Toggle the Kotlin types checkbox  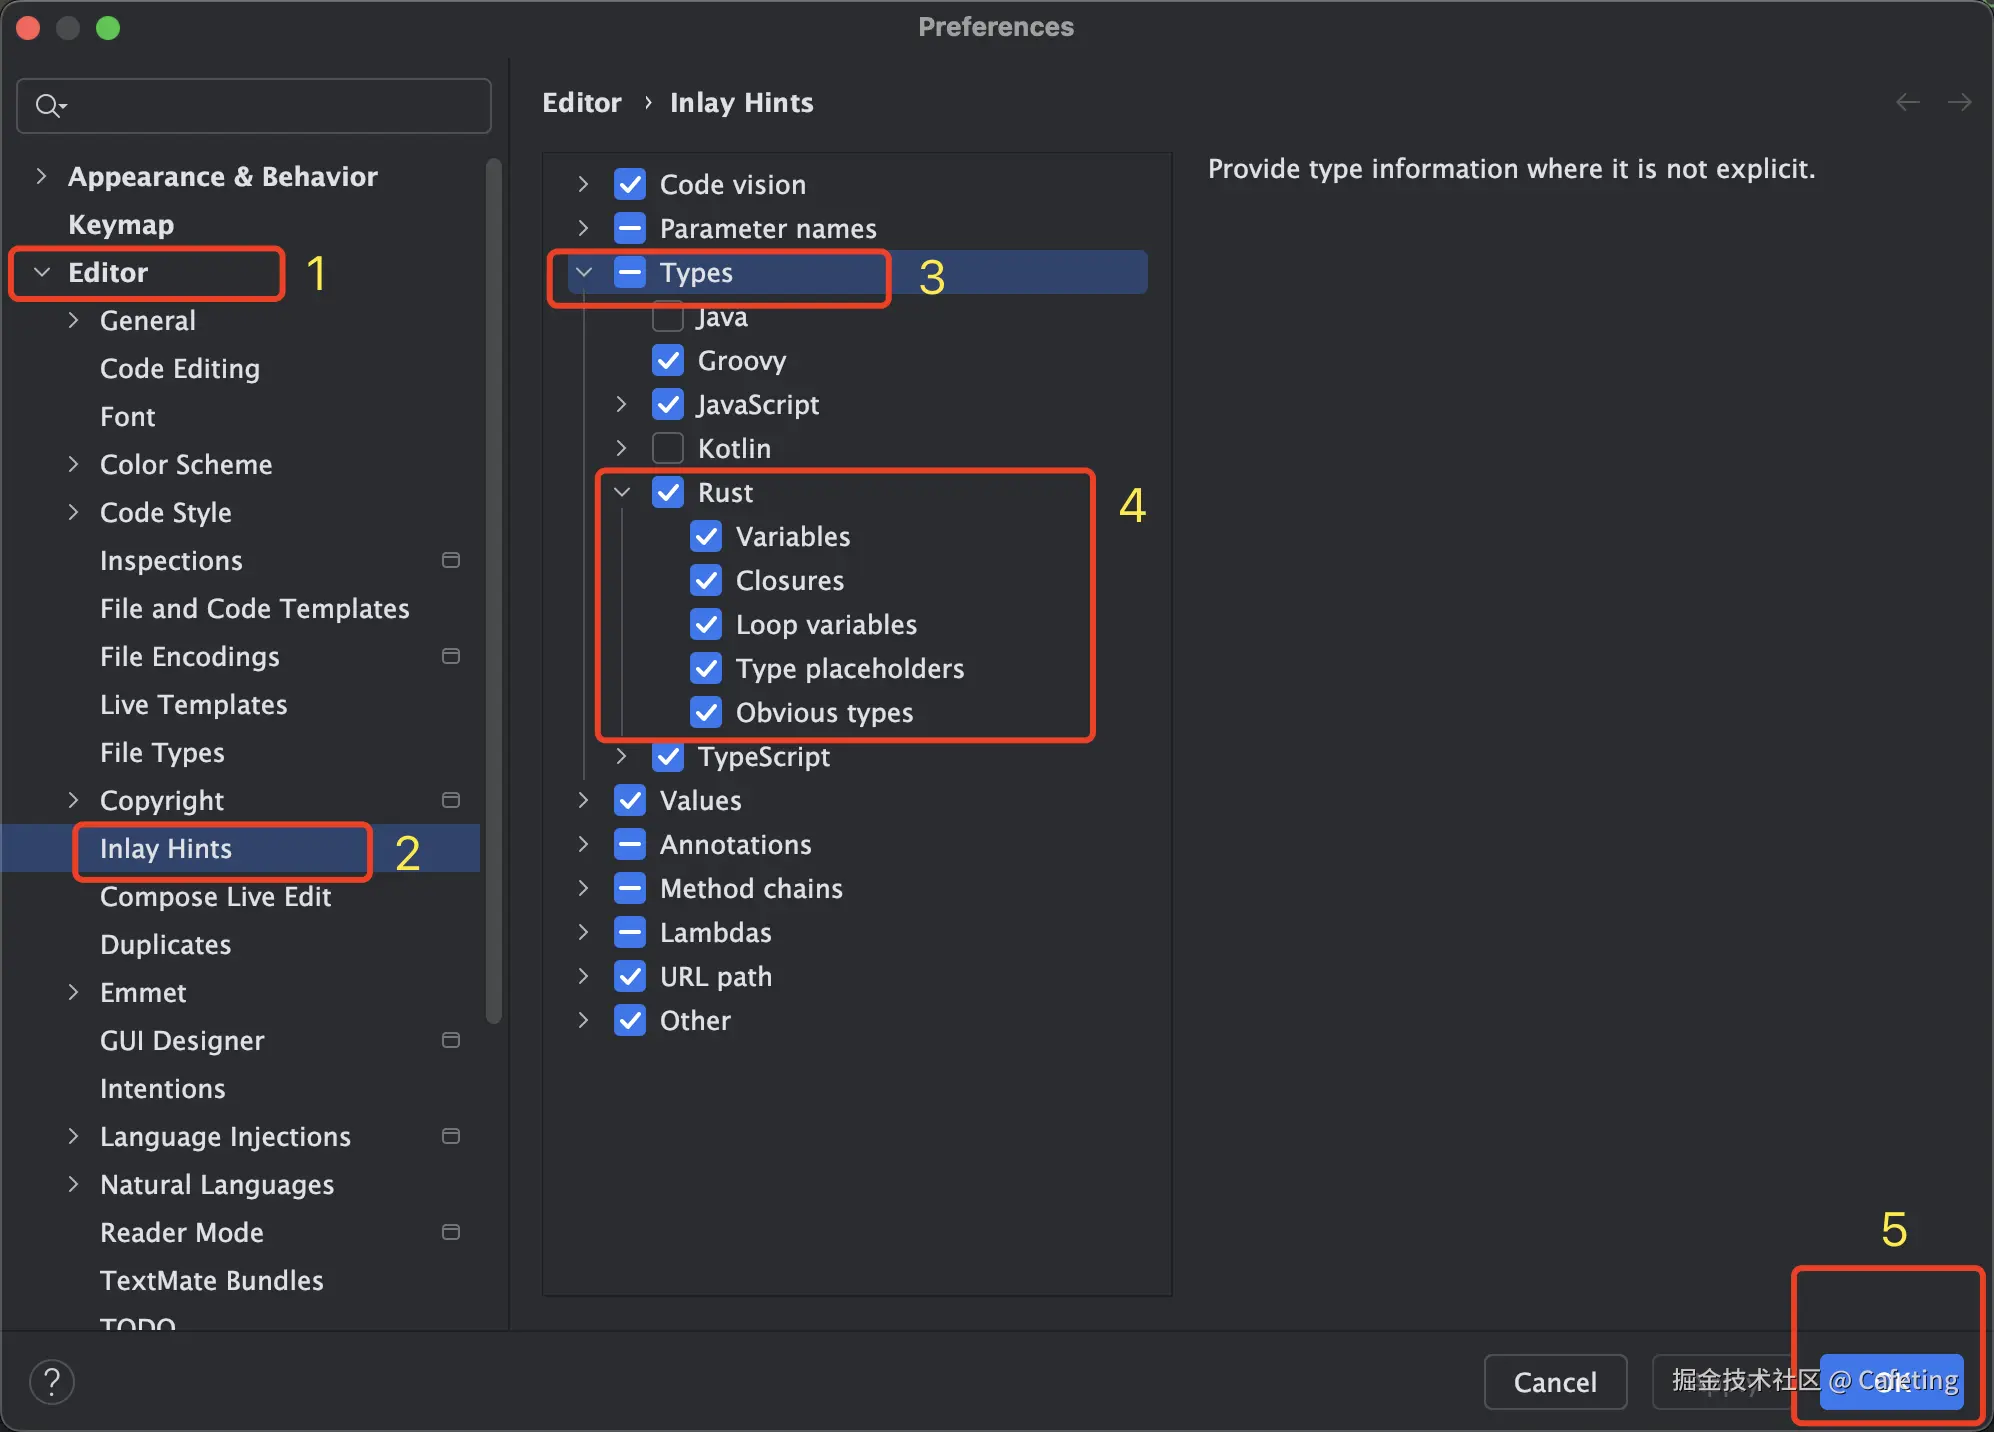pyautogui.click(x=668, y=448)
